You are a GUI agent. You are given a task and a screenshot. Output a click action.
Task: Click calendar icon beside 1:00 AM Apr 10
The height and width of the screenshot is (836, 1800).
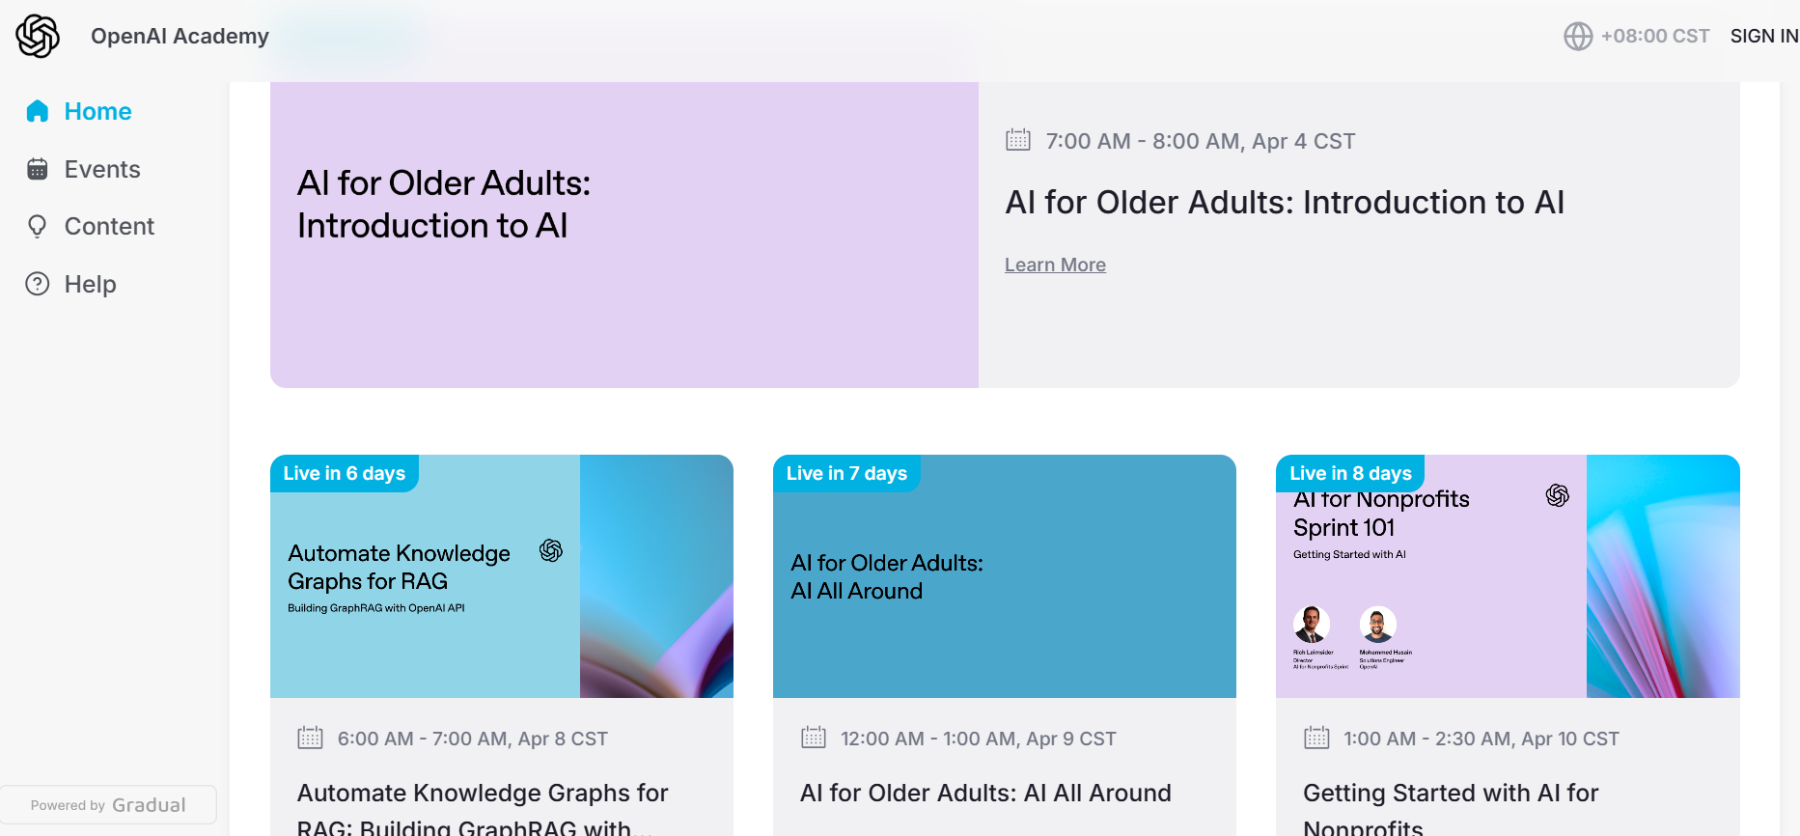pos(1317,738)
